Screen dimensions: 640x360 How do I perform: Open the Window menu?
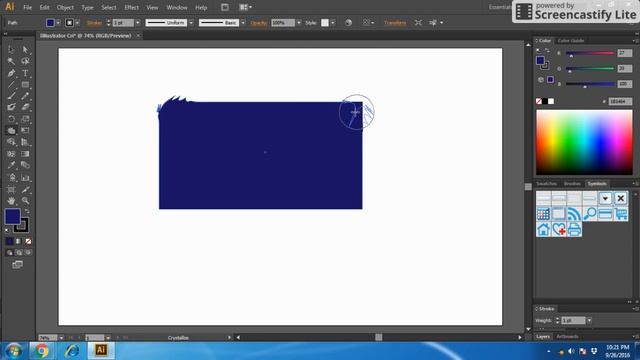point(177,7)
